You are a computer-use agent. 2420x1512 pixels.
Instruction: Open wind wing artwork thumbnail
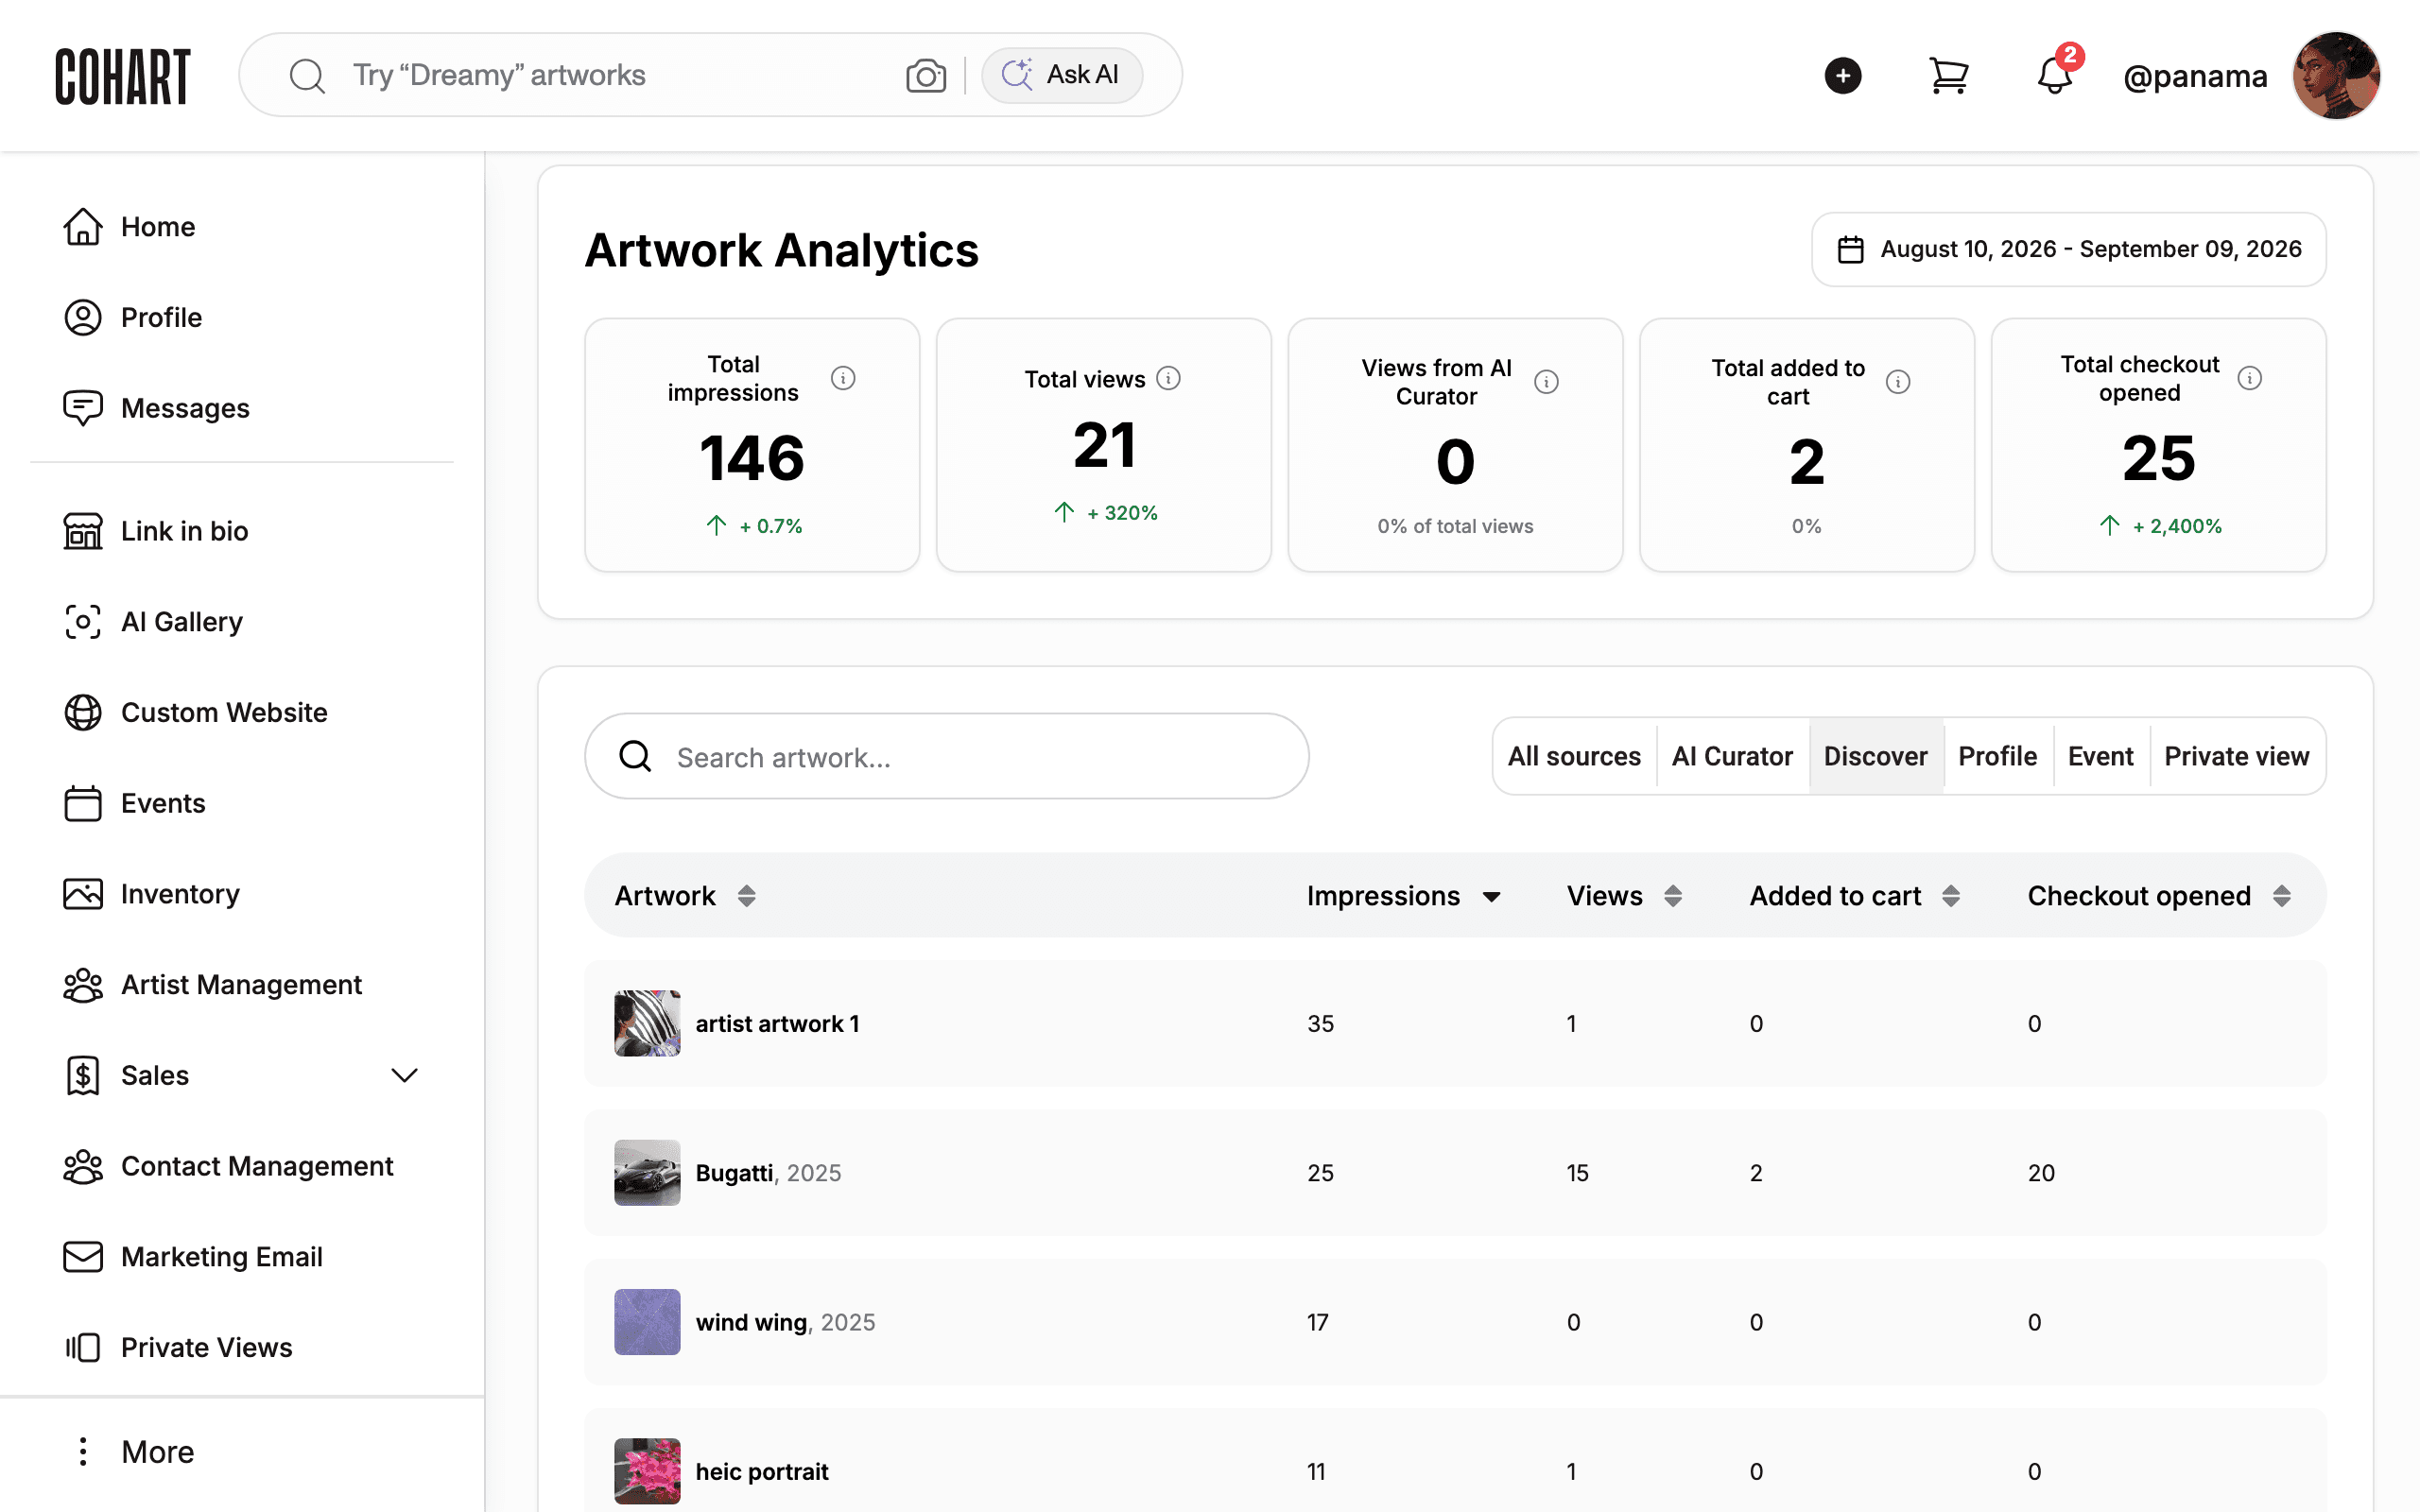point(647,1322)
